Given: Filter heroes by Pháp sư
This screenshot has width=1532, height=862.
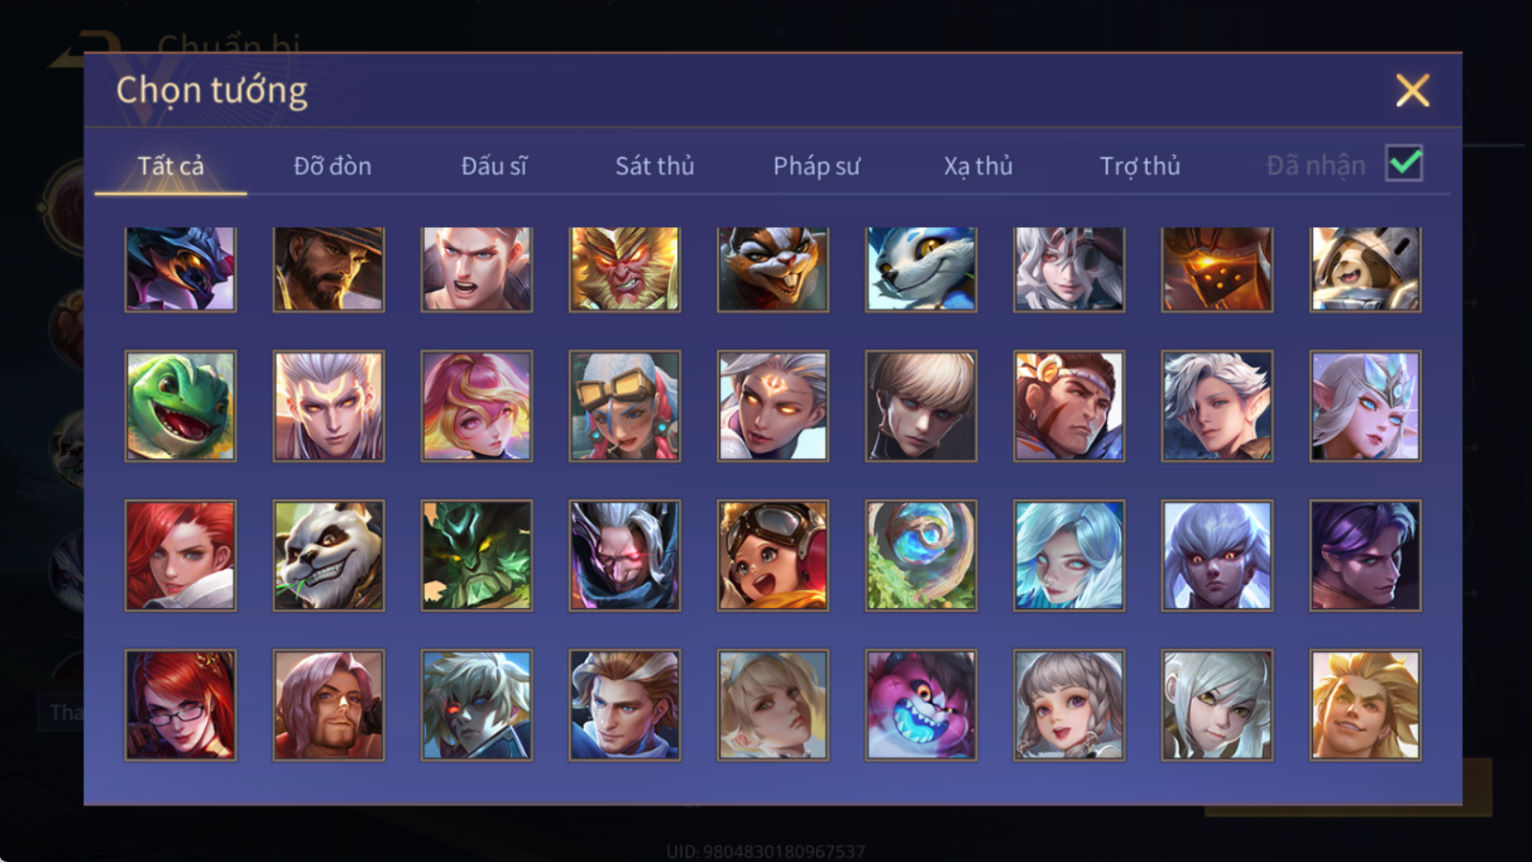Looking at the screenshot, I should [816, 166].
